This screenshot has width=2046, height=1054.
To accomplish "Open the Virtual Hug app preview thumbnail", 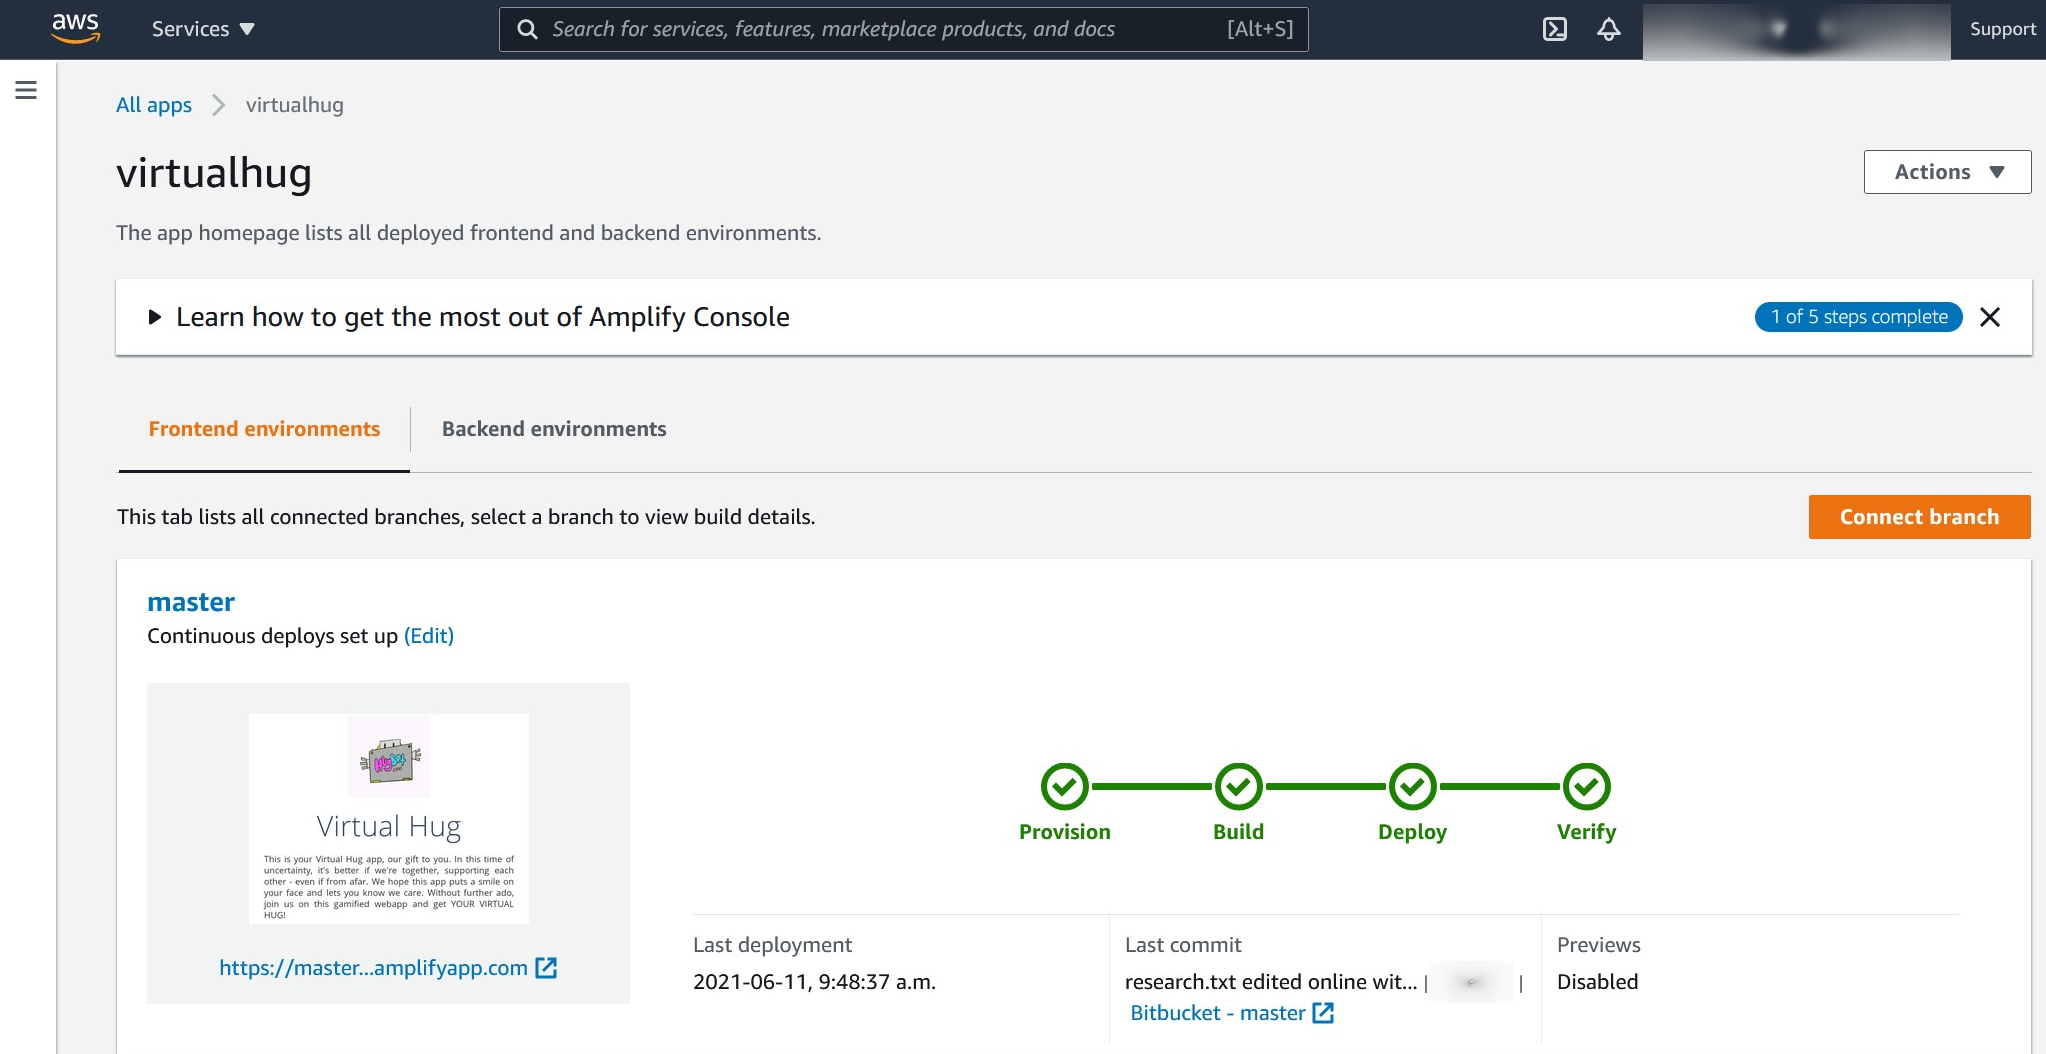I will [389, 819].
